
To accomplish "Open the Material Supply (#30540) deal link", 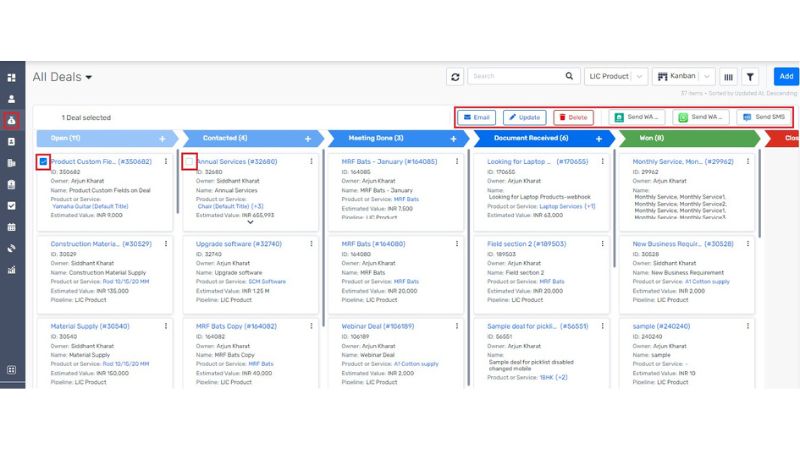I will 90,326.
